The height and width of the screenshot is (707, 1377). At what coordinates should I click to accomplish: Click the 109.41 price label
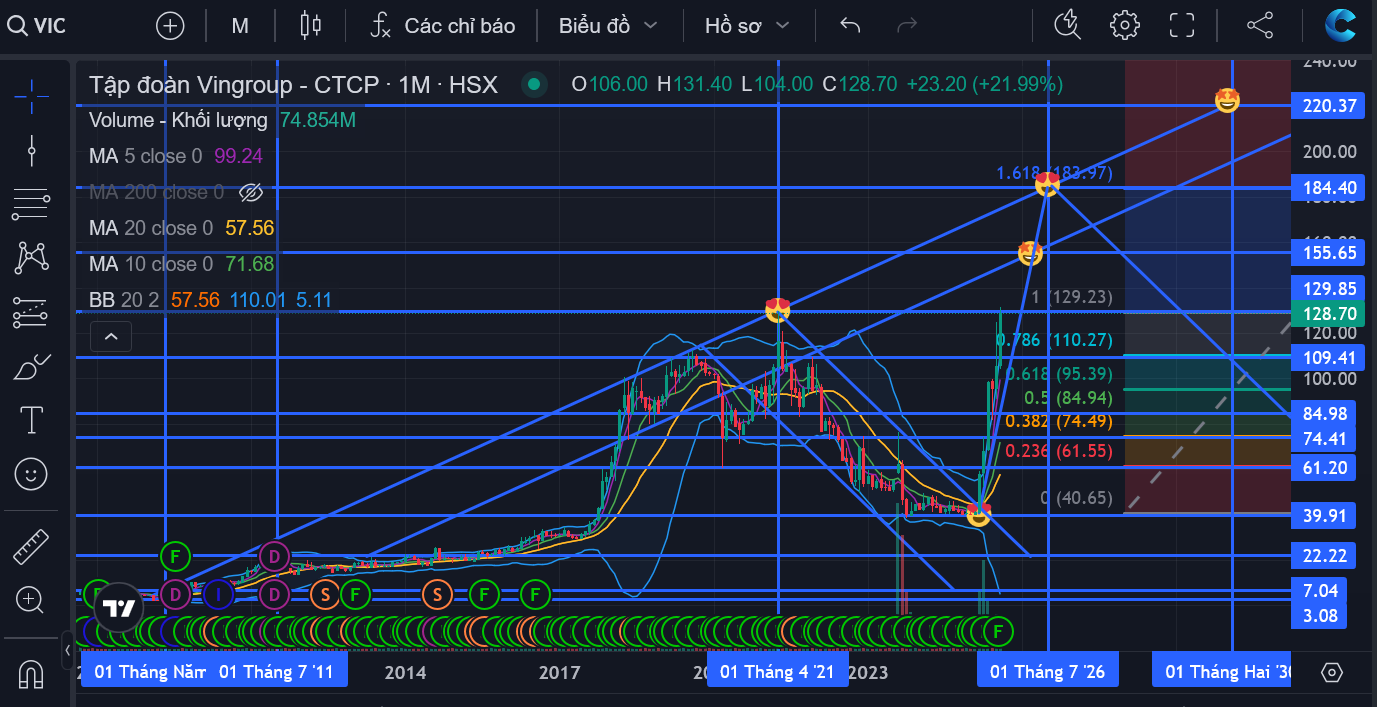(x=1327, y=357)
